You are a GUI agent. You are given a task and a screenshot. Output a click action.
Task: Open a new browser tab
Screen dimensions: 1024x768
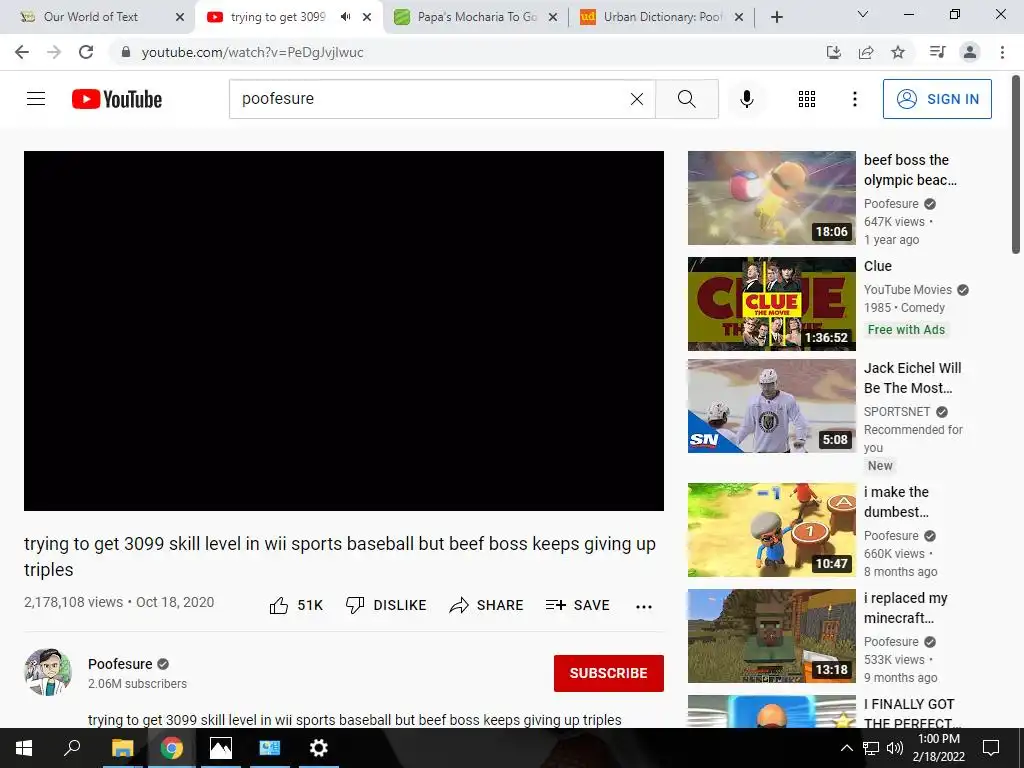coord(776,18)
